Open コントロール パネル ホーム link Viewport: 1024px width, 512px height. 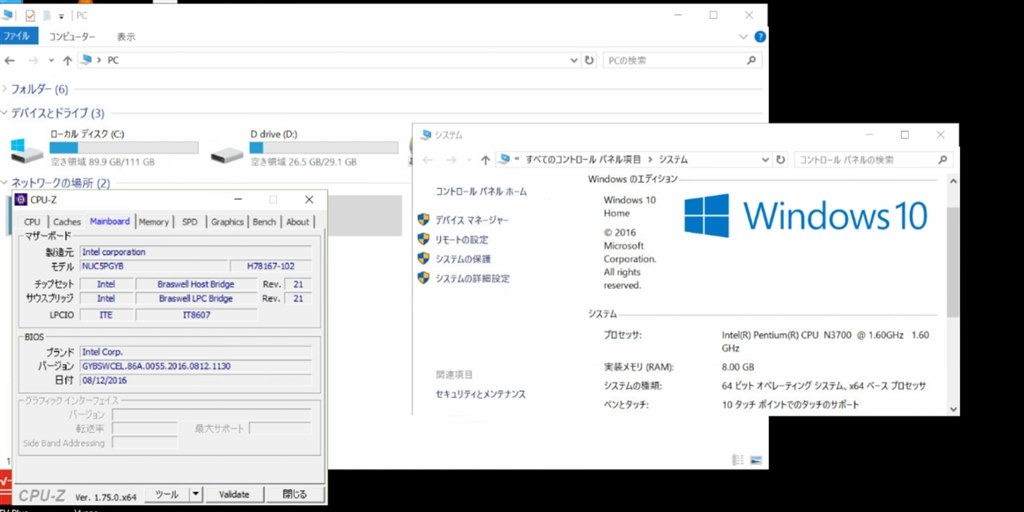(x=481, y=192)
